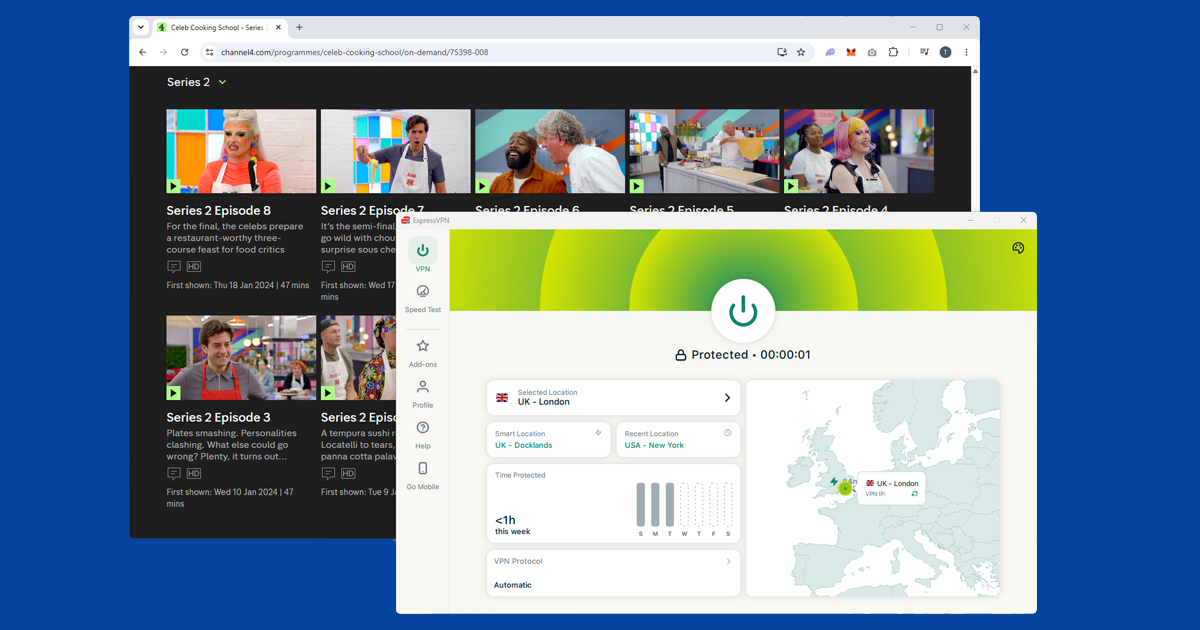Image resolution: width=1200 pixels, height=630 pixels.
Task: Open the MetaMask fox extension icon
Action: (x=851, y=52)
